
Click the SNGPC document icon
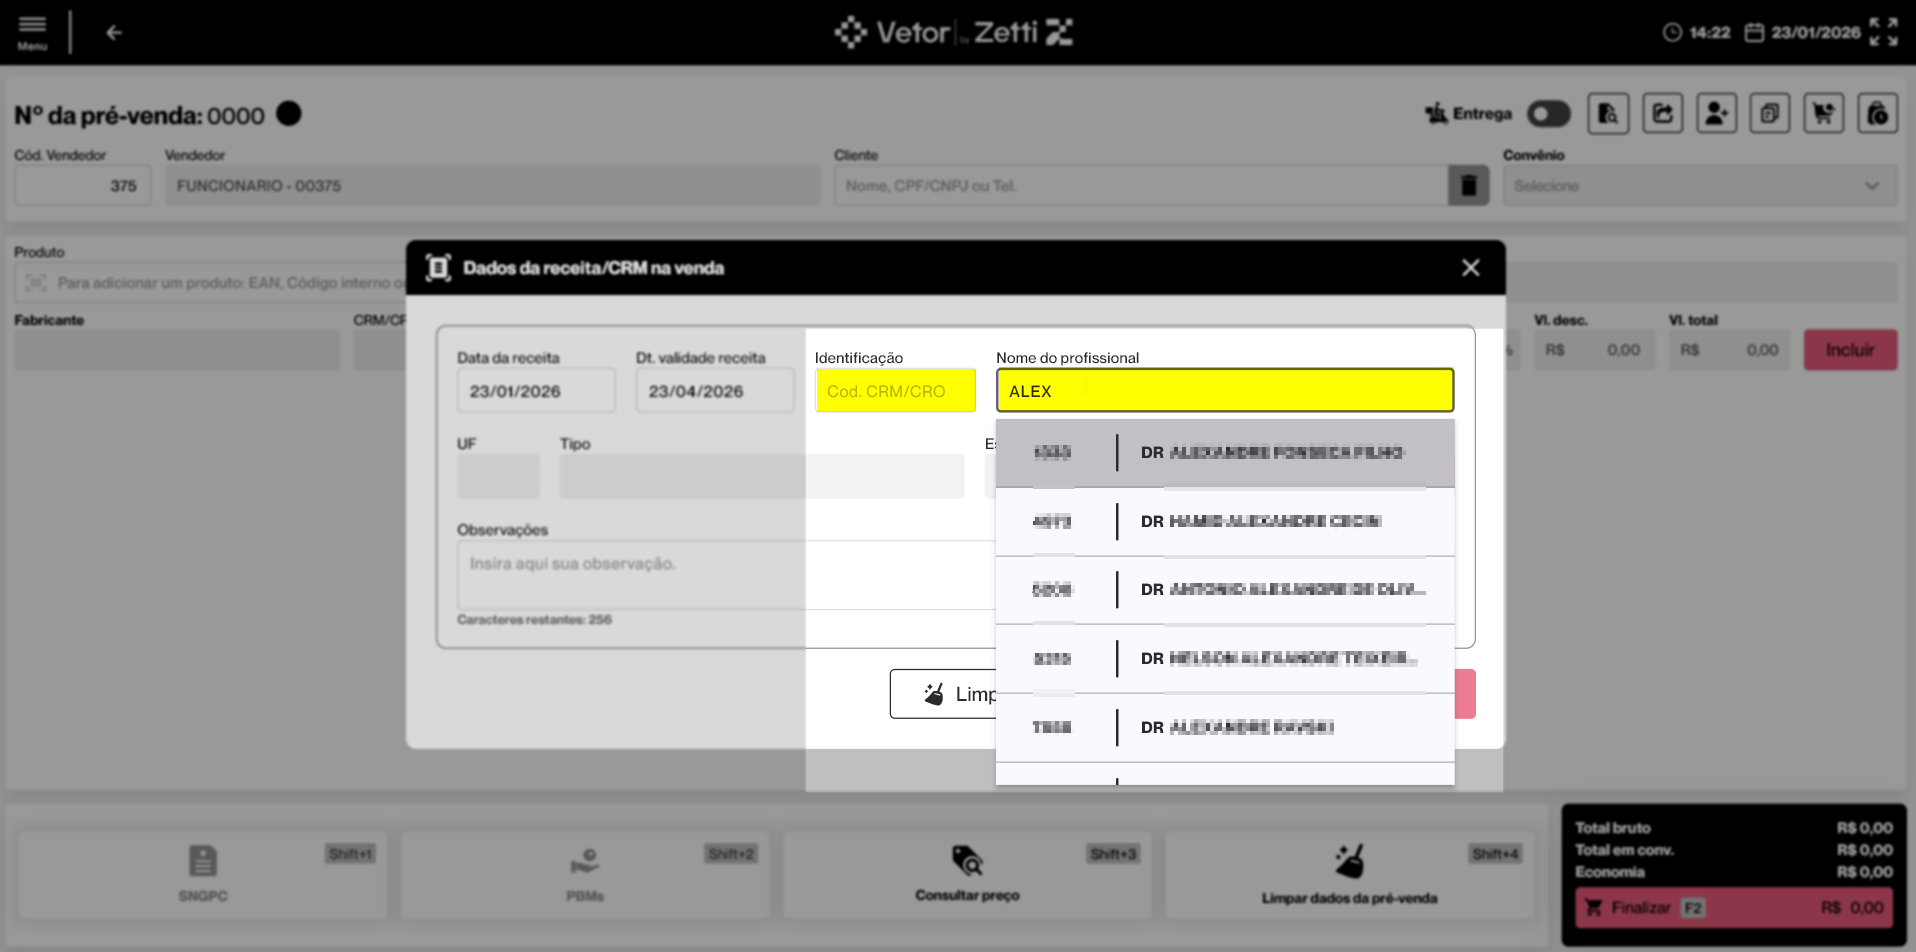pyautogui.click(x=203, y=860)
